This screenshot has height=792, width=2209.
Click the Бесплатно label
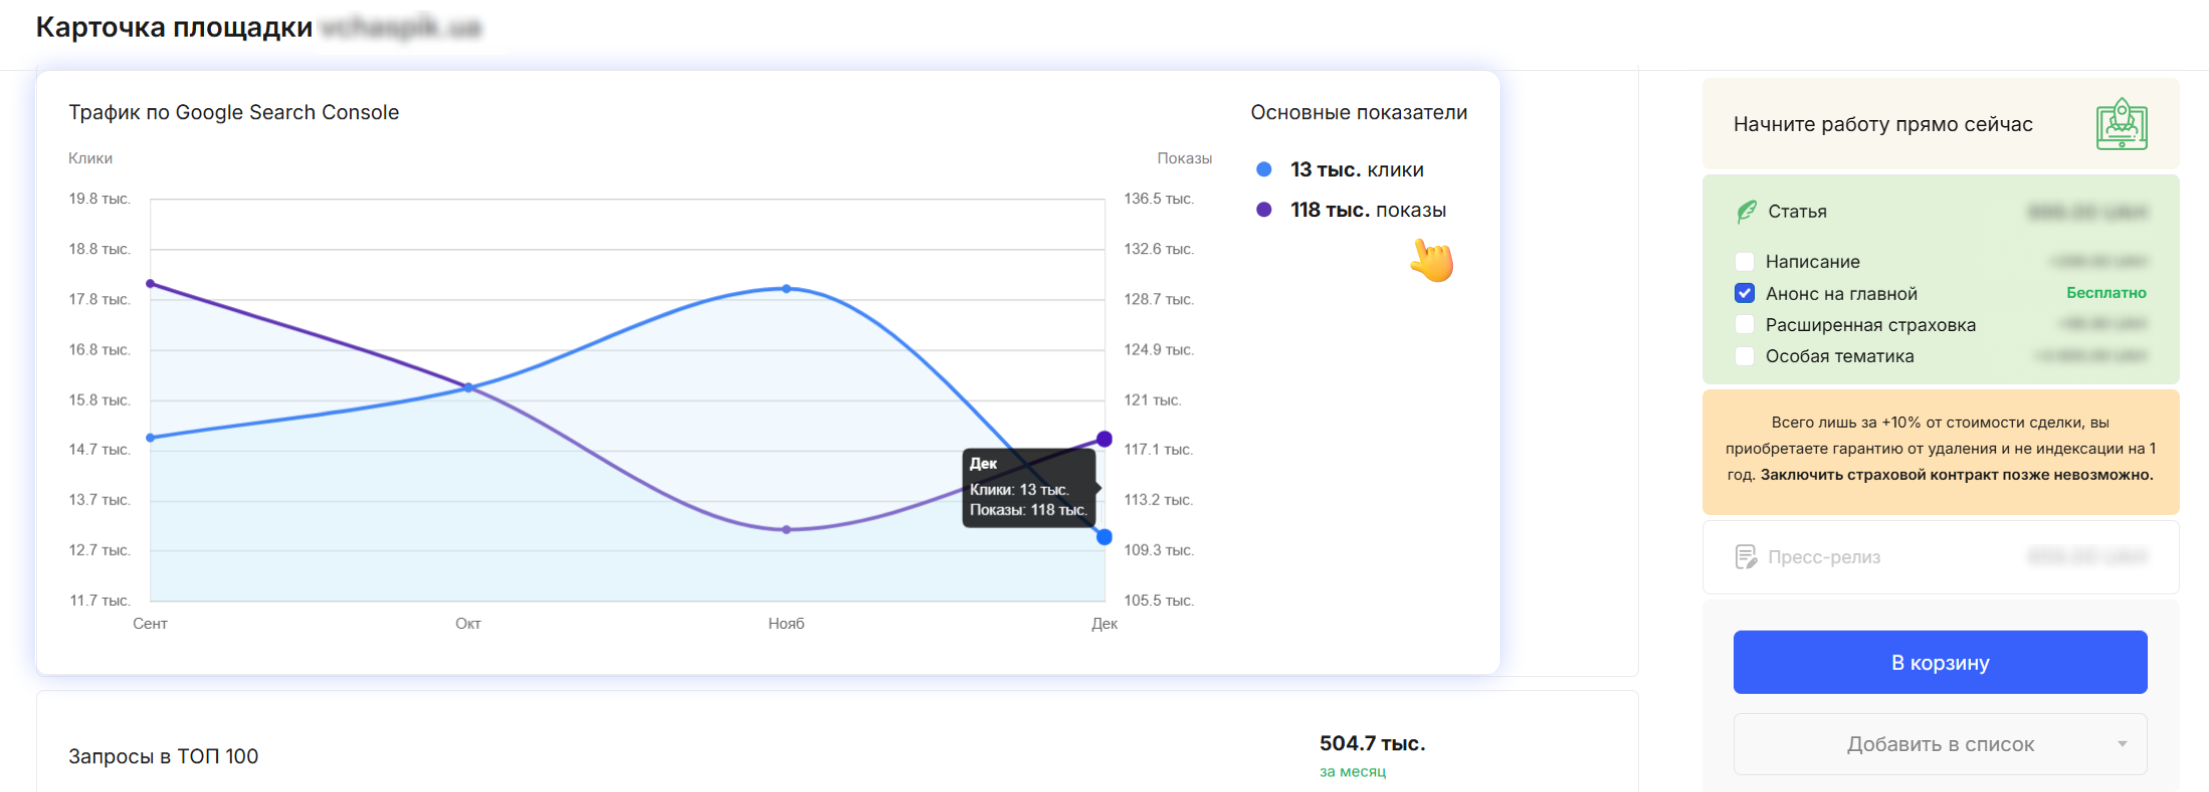[x=2106, y=293]
